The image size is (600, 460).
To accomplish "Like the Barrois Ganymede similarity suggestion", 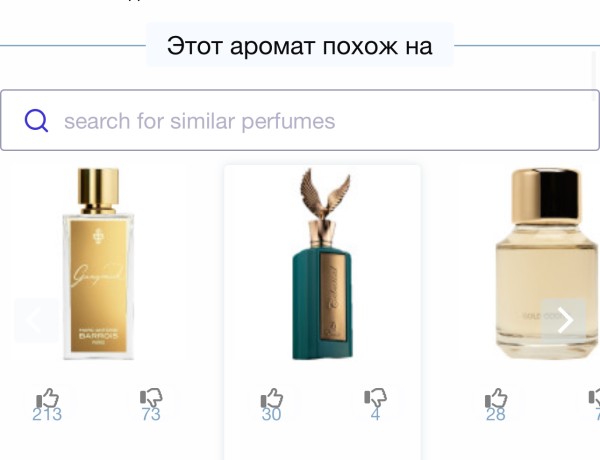I will tap(47, 398).
